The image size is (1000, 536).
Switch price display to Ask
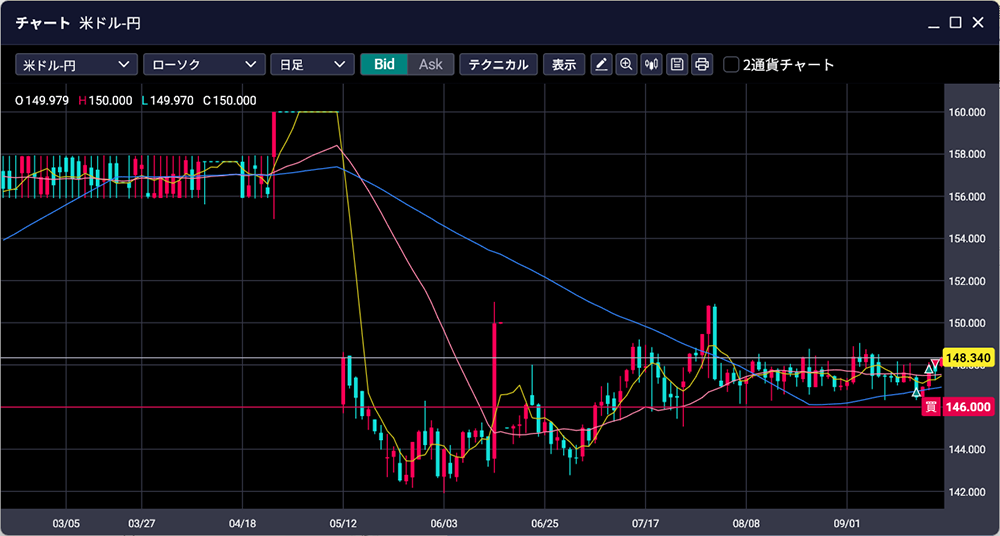click(x=431, y=65)
